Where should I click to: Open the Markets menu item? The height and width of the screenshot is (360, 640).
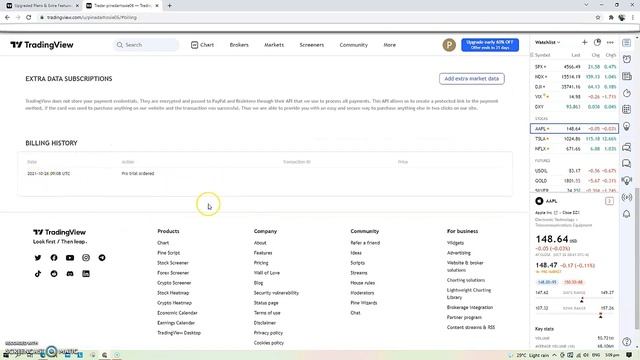[x=274, y=45]
